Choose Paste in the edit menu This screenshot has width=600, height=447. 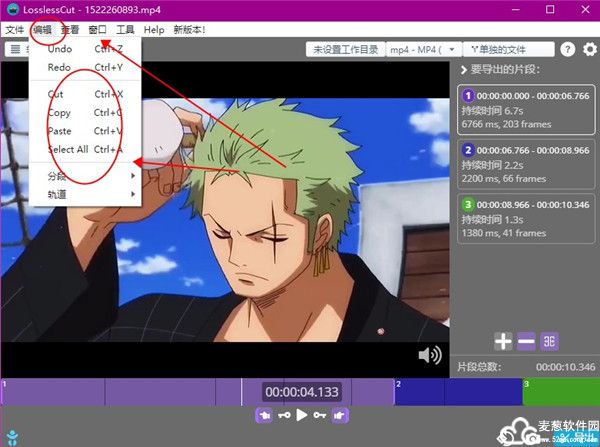85,131
